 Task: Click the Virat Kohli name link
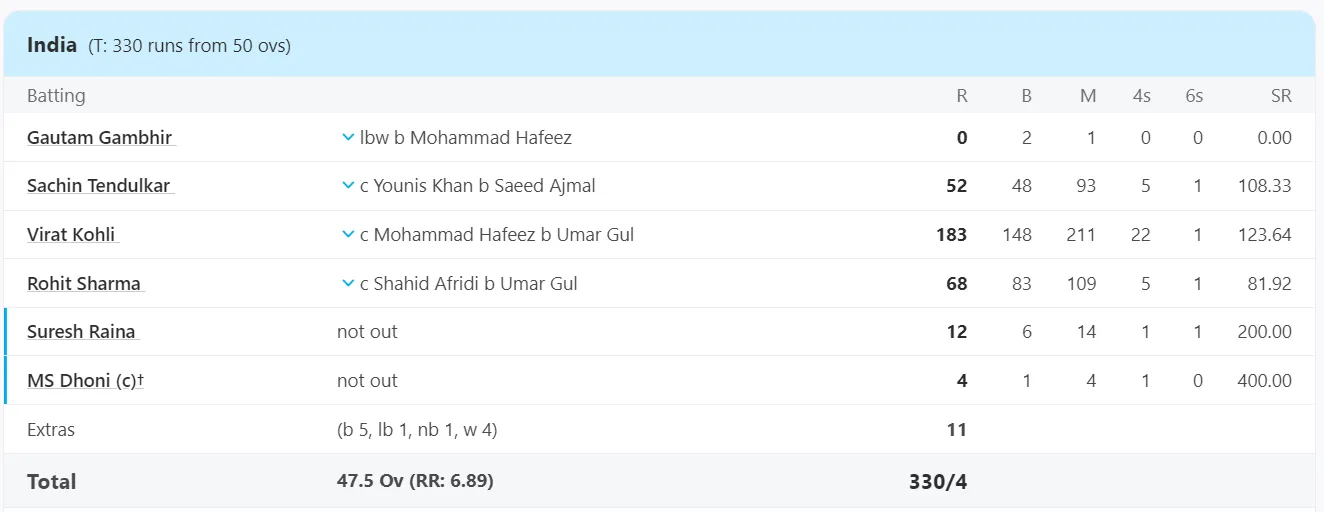click(72, 235)
